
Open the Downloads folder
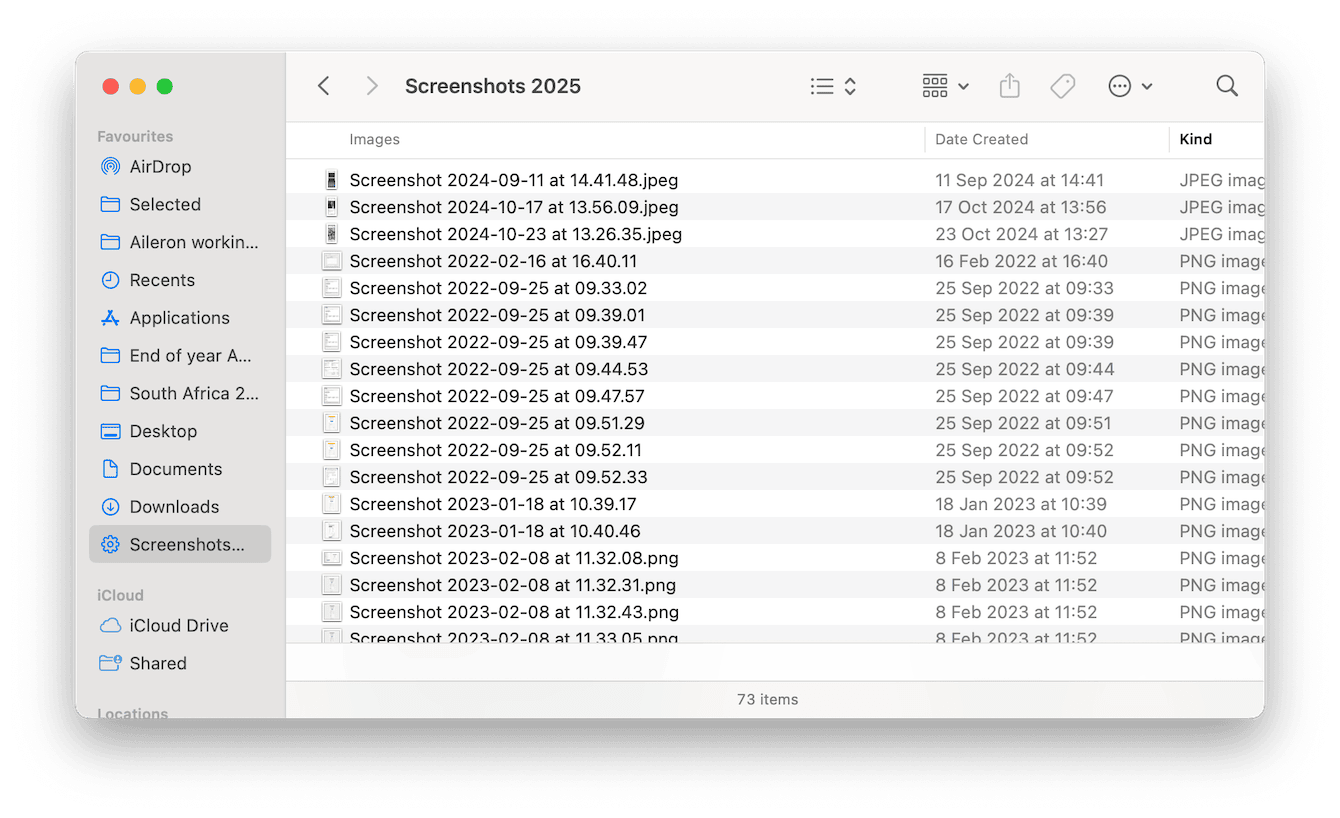point(174,506)
